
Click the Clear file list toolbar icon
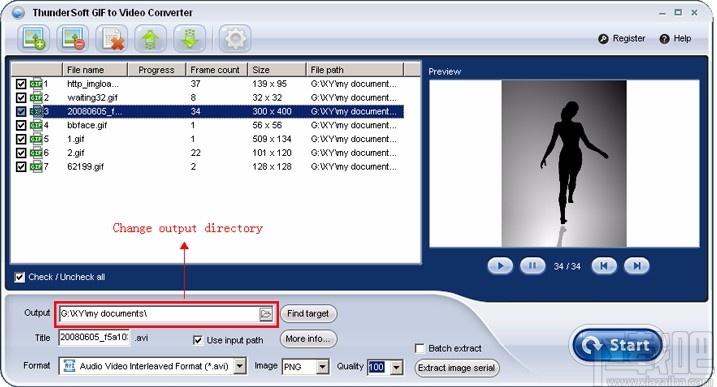(x=112, y=38)
